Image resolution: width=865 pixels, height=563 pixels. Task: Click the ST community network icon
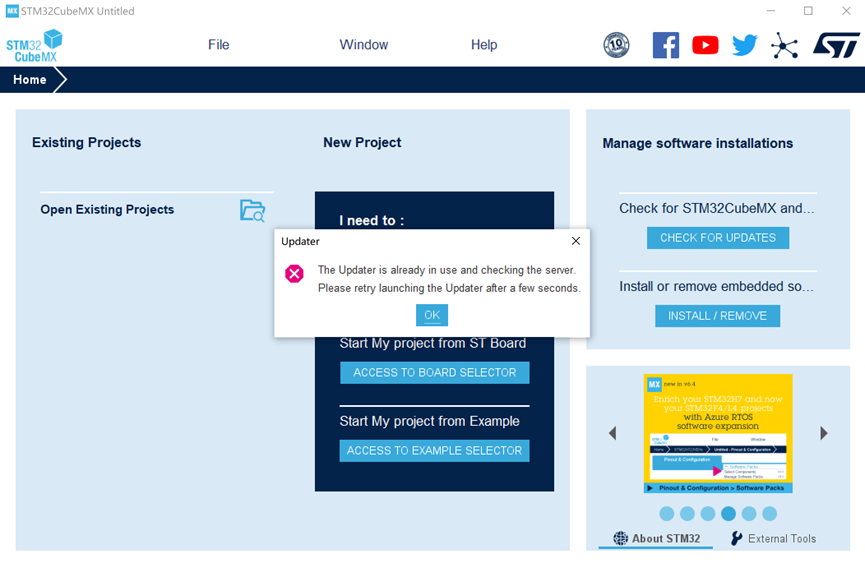tap(784, 45)
